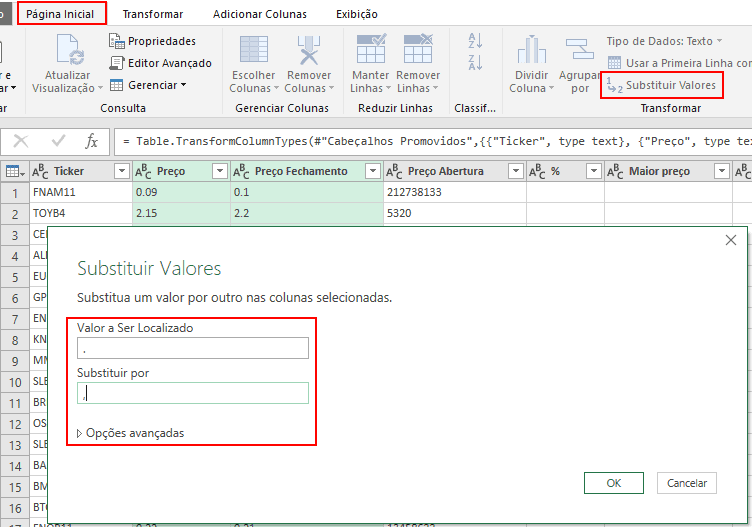752x527 pixels.
Task: Click inside the formula bar
Action: [433, 141]
